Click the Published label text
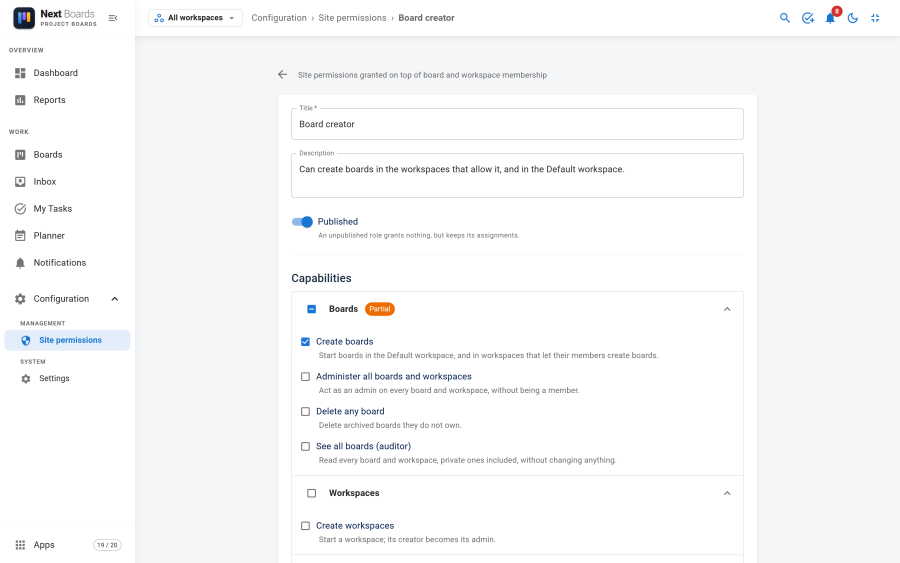 338,222
